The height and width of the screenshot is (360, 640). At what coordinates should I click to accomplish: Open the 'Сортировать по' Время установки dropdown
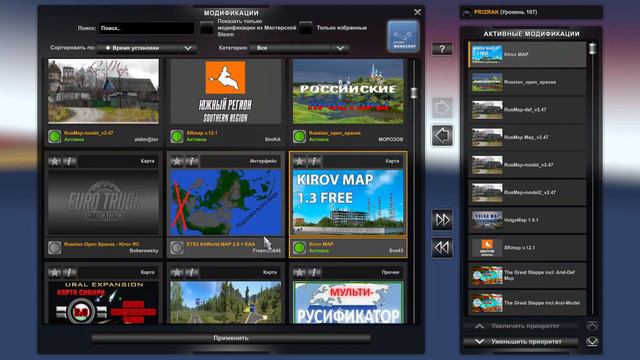coord(147,48)
